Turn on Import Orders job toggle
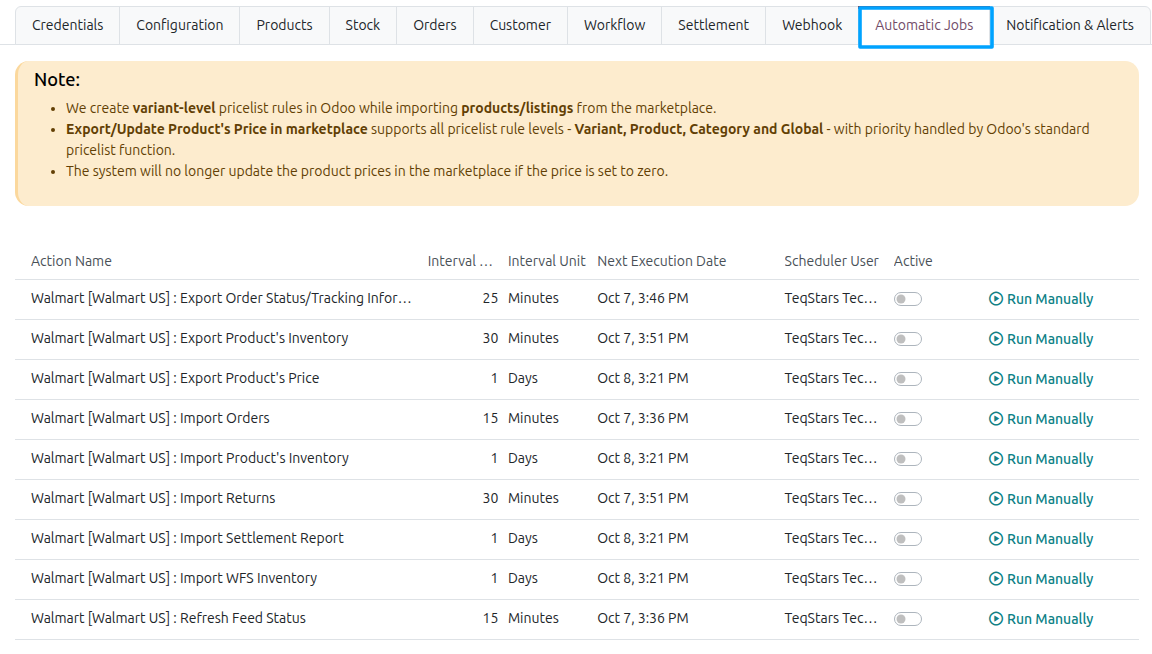This screenshot has width=1152, height=654. tap(907, 419)
